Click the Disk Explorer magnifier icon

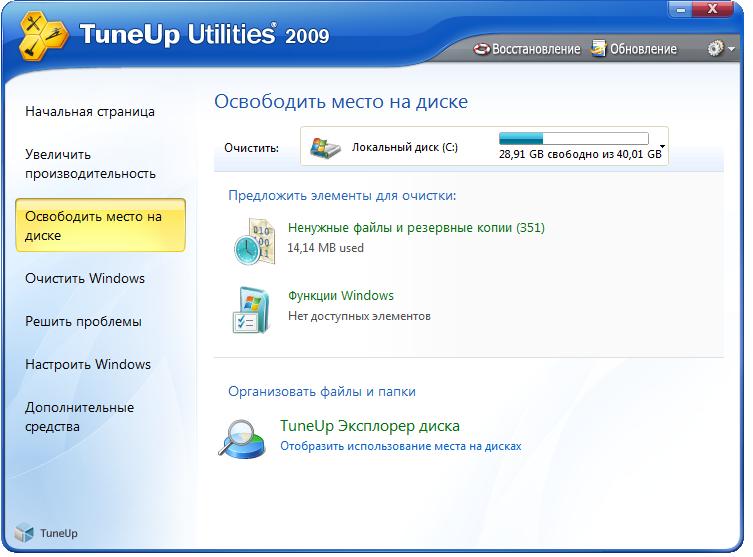coord(242,438)
